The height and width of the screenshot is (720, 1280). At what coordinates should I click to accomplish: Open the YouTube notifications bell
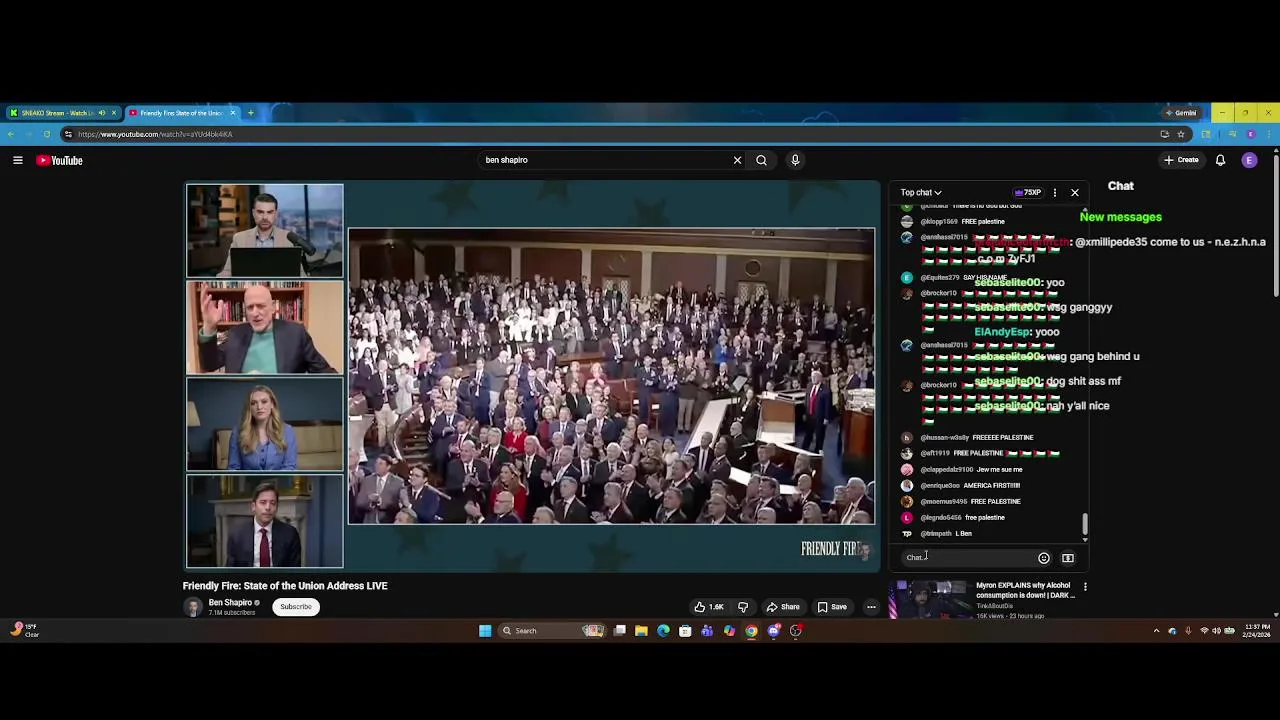click(x=1220, y=160)
